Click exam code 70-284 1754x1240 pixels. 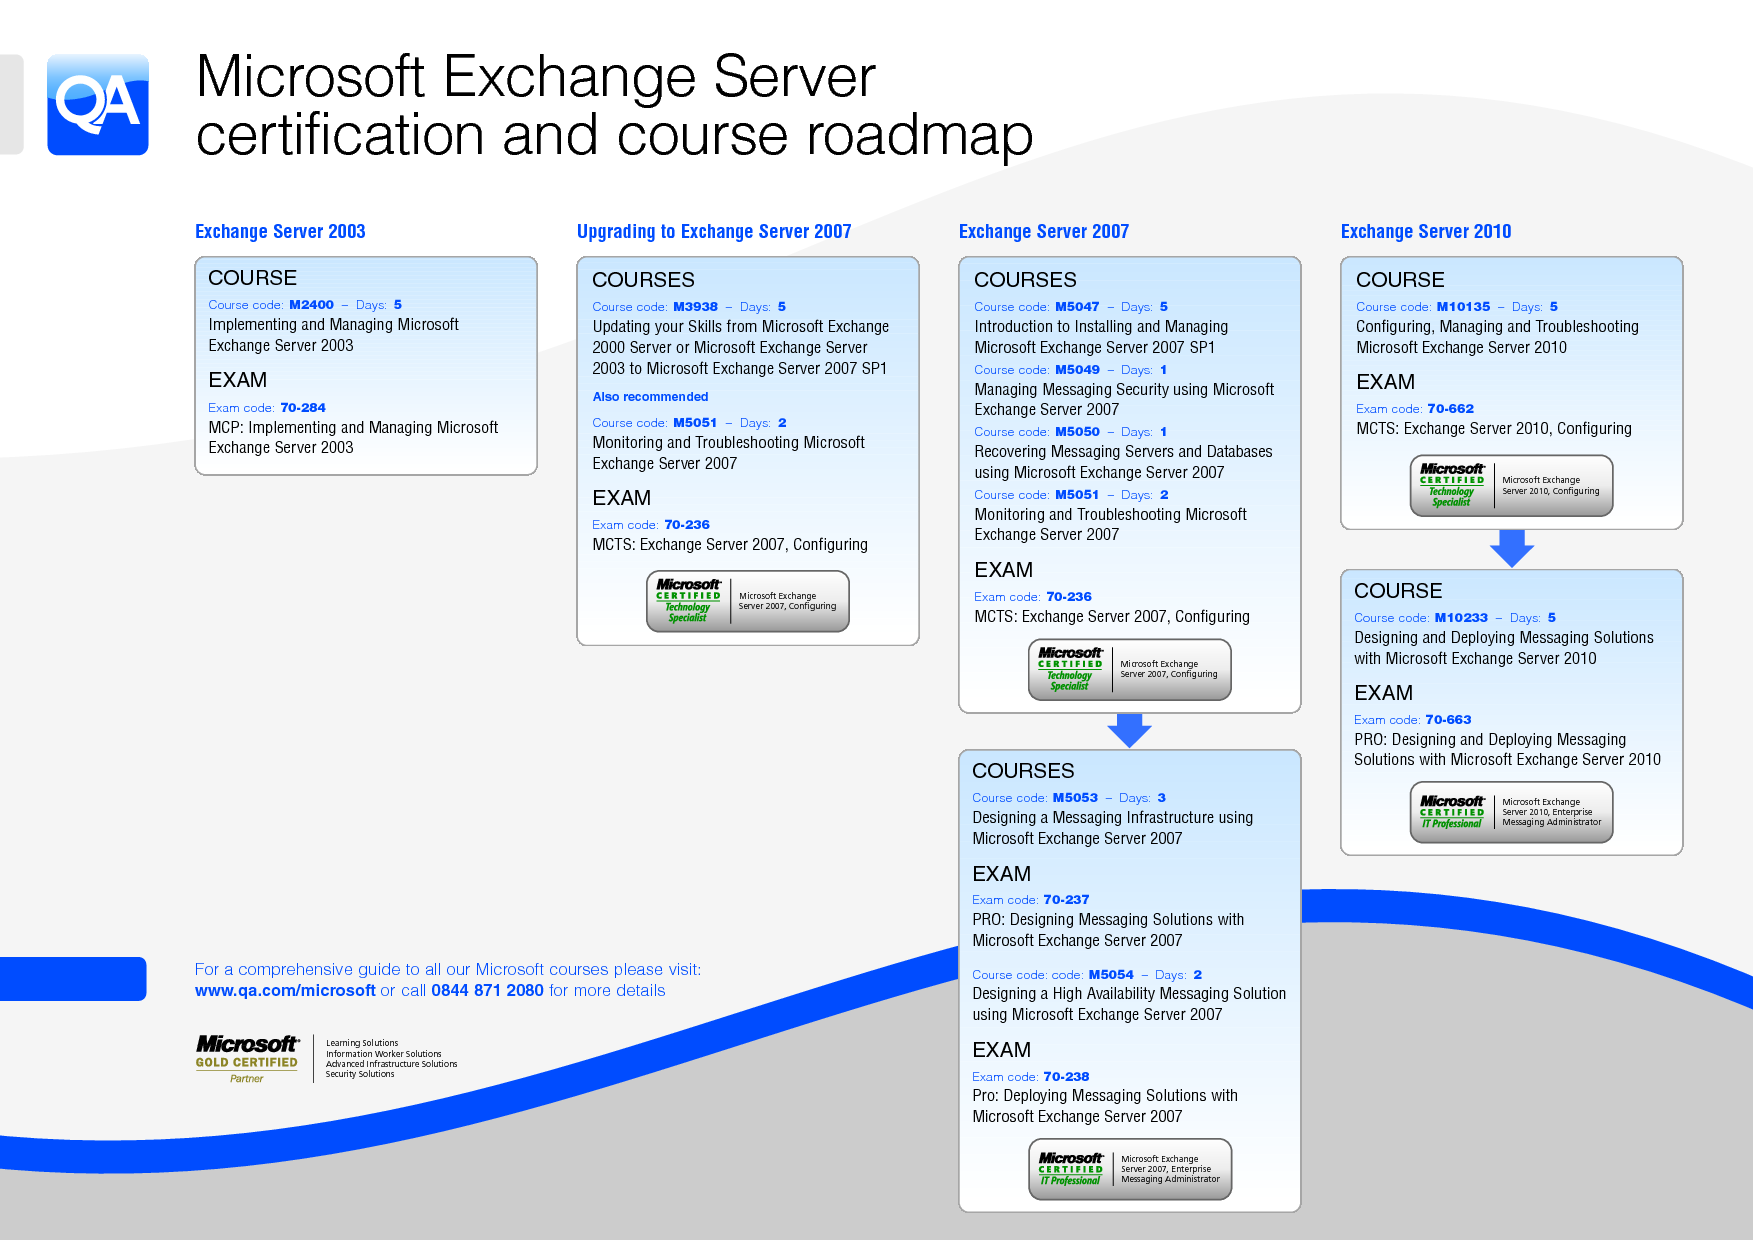point(303,408)
